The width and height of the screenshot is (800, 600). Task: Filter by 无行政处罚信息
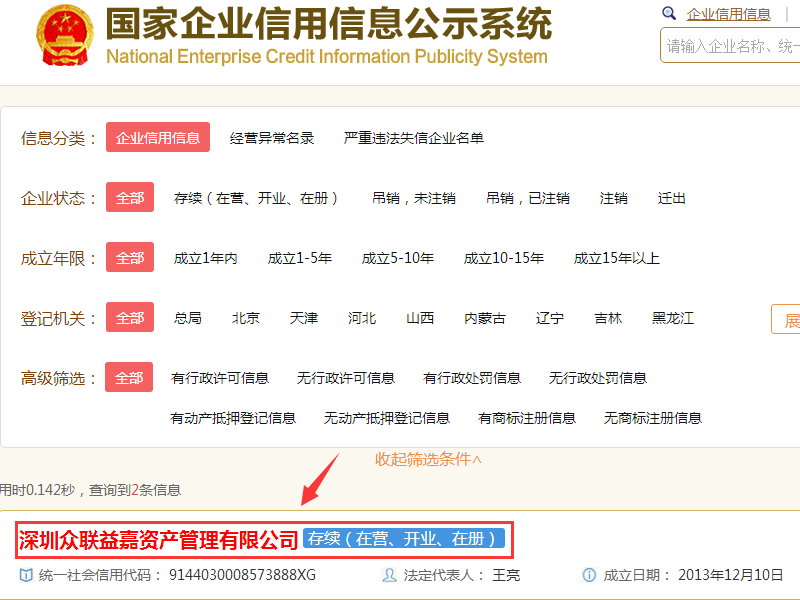[598, 378]
